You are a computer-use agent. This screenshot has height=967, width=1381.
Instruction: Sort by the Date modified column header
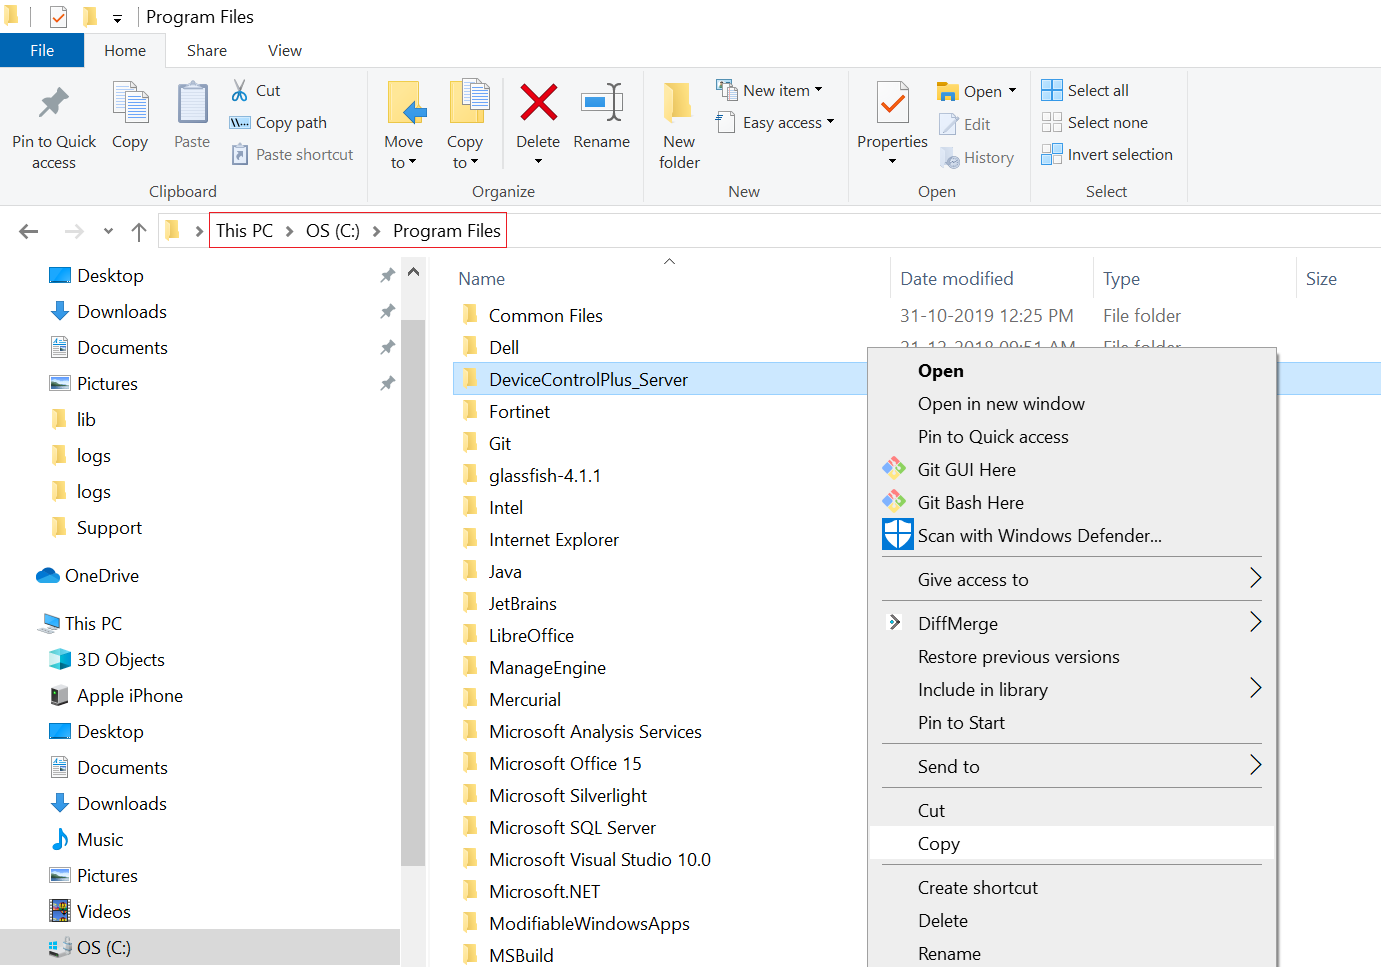click(956, 278)
